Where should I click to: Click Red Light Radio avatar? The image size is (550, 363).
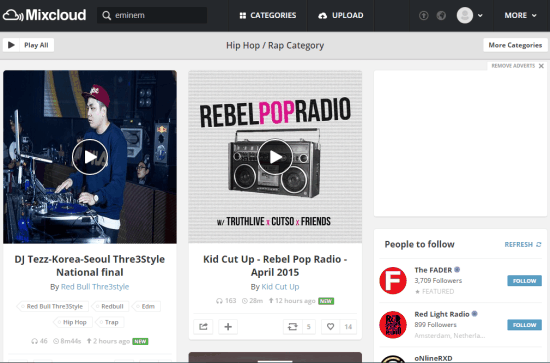(x=393, y=324)
